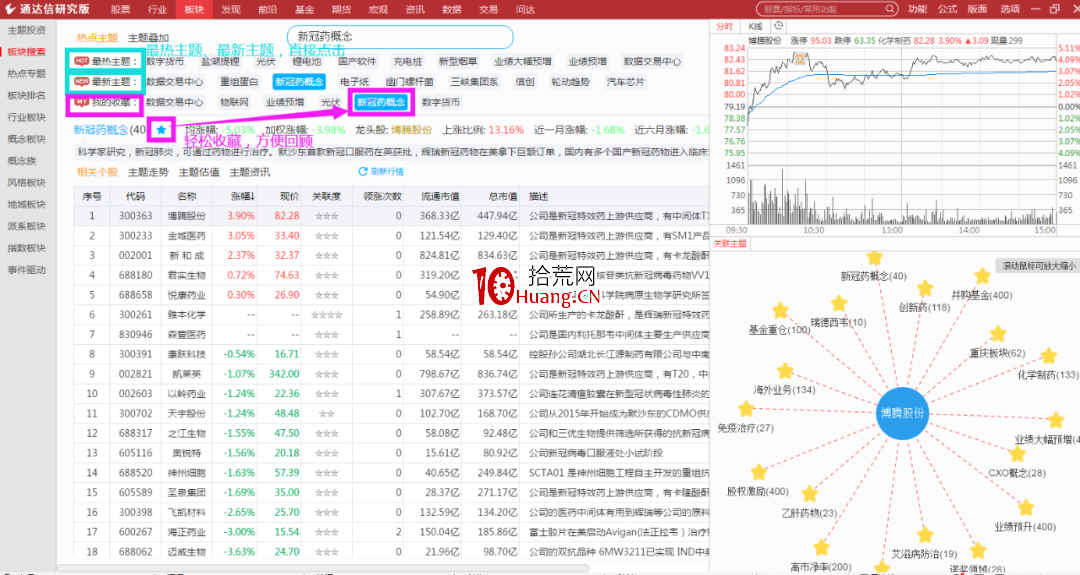Select the star node 艾滋病防治(19)
This screenshot has width=1080, height=575.
(x=924, y=535)
